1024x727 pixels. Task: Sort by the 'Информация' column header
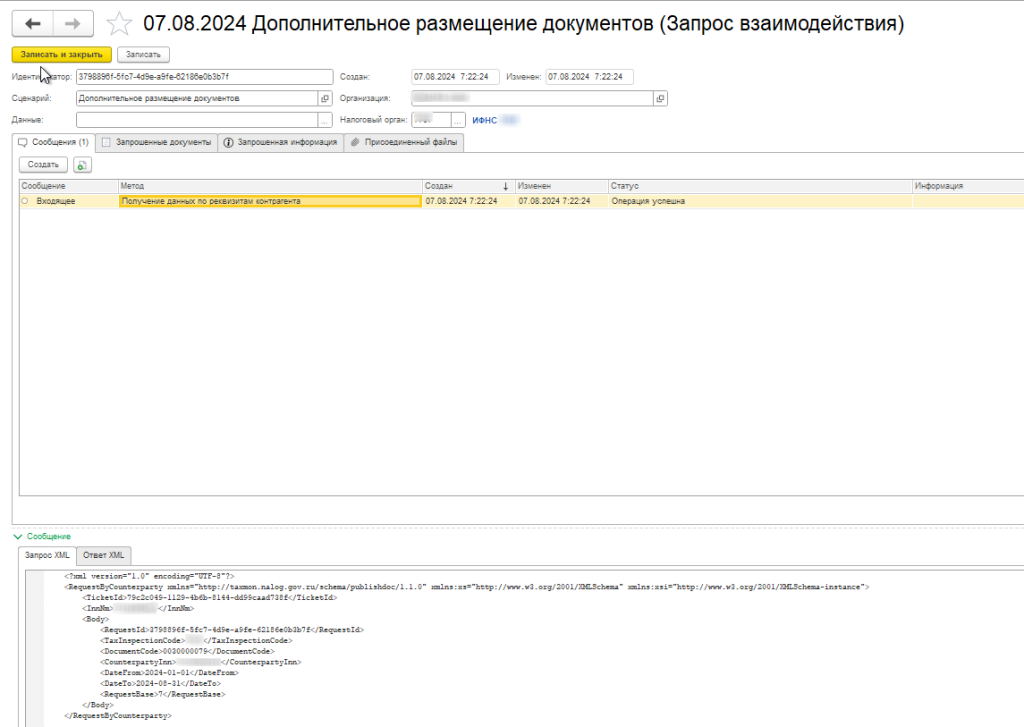click(x=968, y=186)
